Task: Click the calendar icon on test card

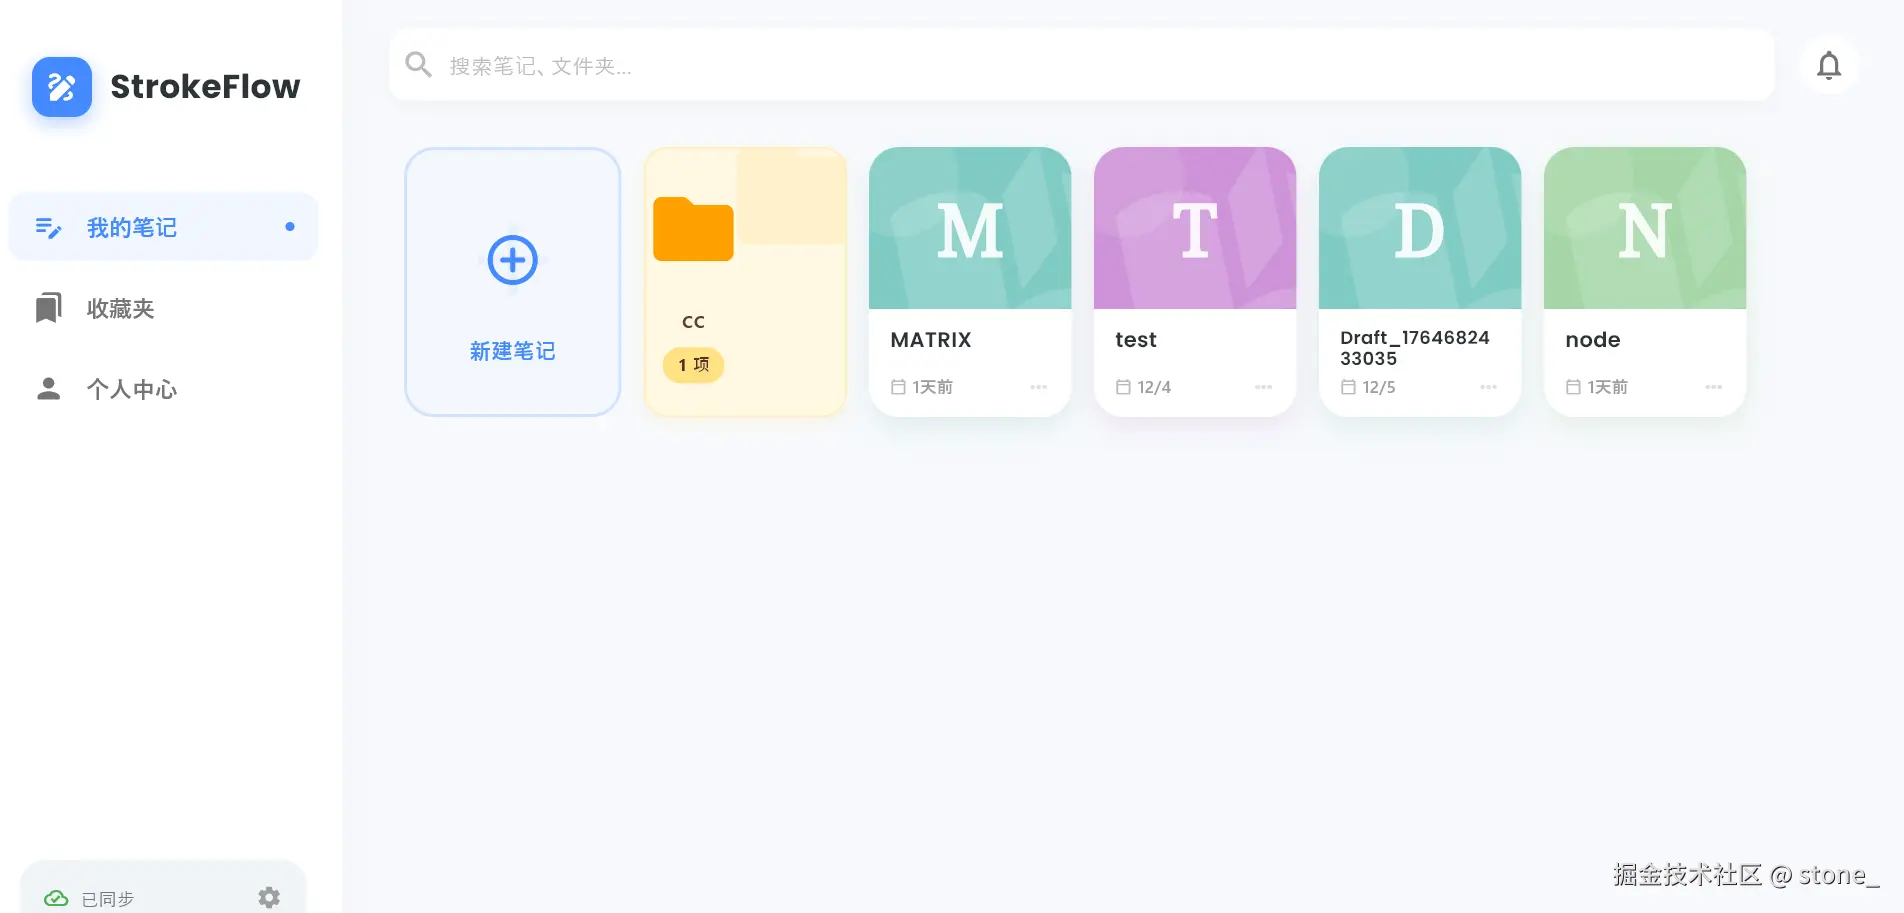Action: tap(1123, 387)
